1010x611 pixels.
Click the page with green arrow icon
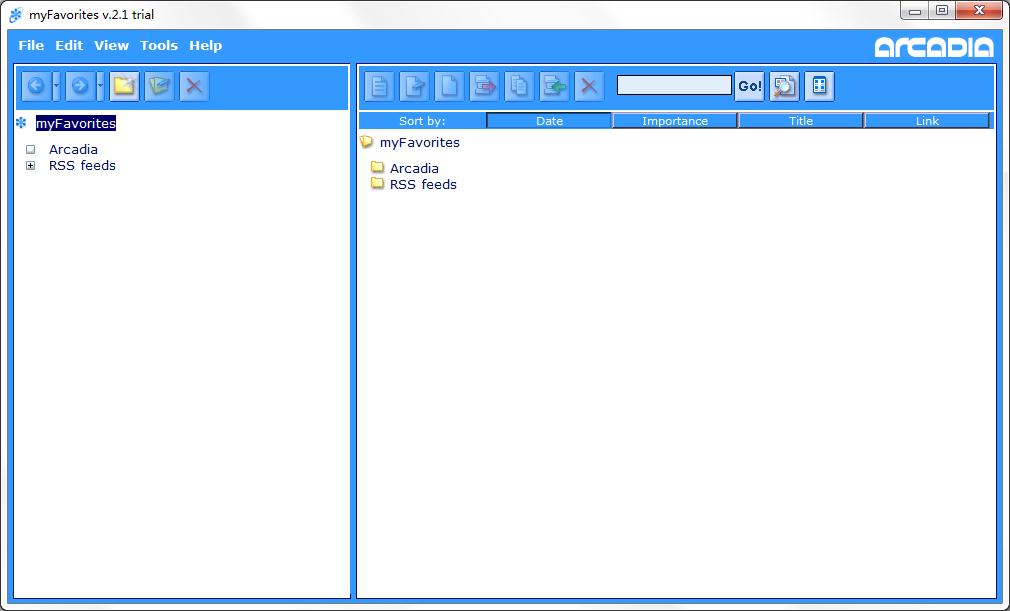(554, 87)
